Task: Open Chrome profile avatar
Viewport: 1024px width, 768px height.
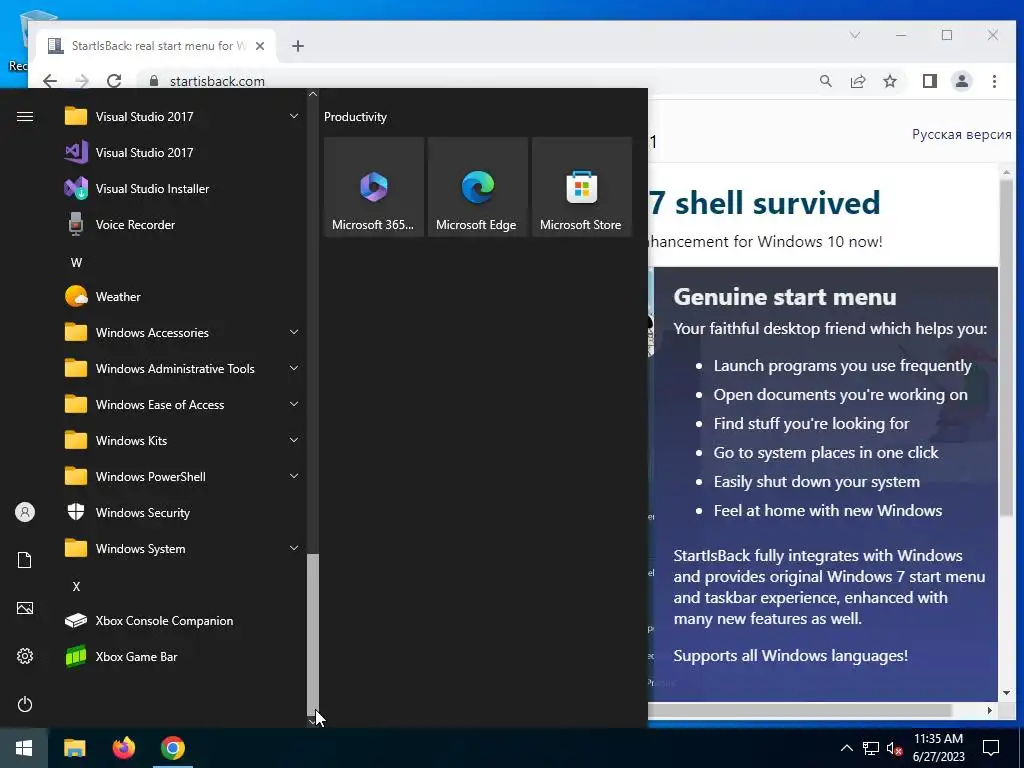Action: pos(962,81)
